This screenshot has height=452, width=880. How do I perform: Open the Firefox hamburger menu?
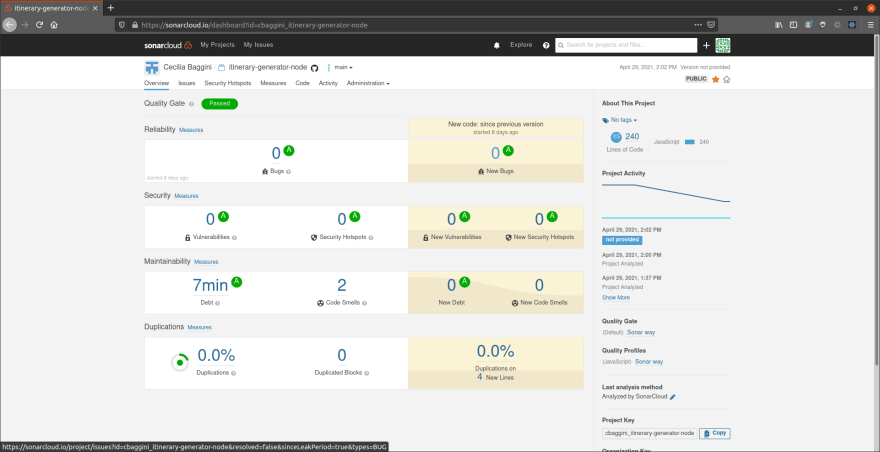tap(869, 25)
